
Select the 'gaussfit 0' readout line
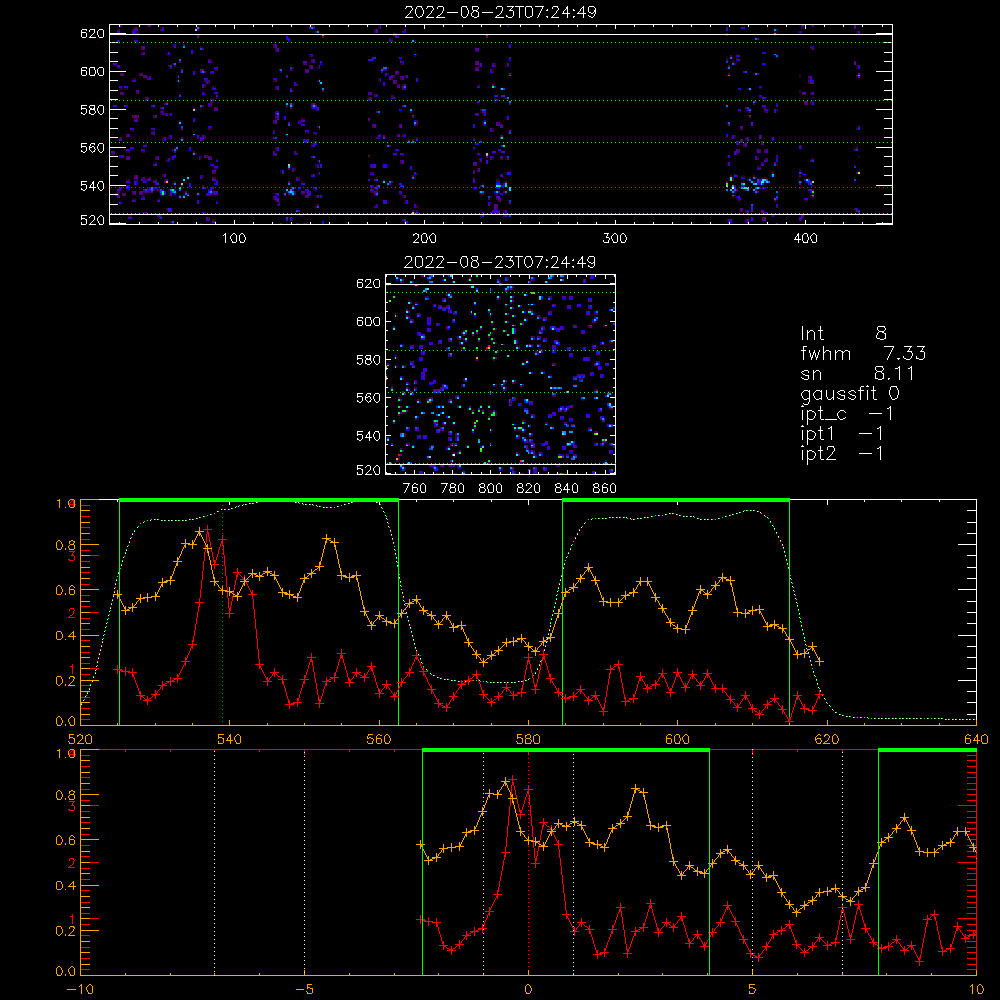850,393
